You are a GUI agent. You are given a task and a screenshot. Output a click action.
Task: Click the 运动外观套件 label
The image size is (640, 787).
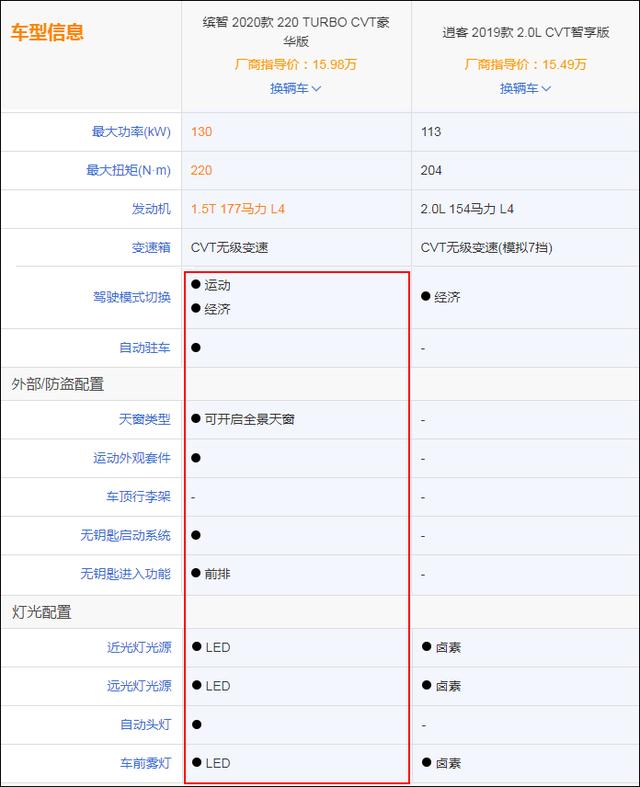pos(132,458)
